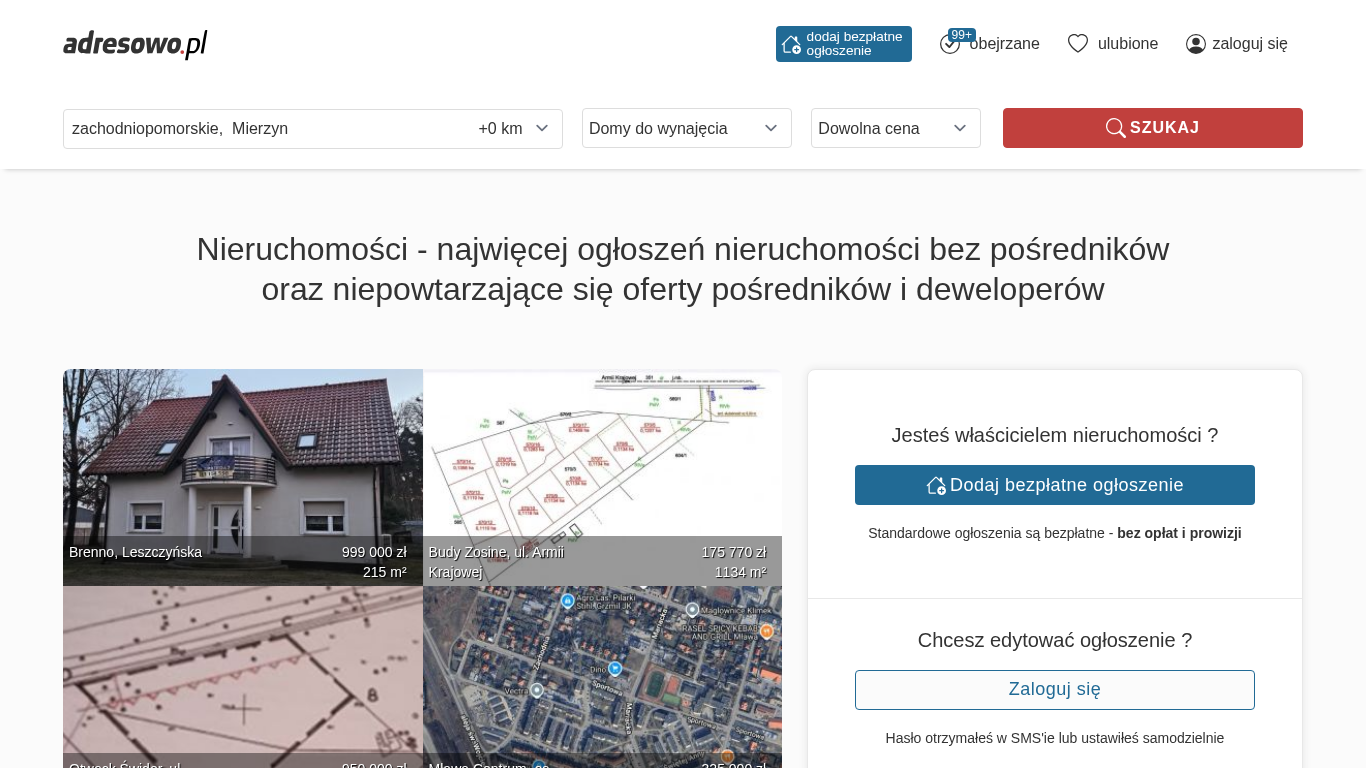Image resolution: width=1366 pixels, height=768 pixels.
Task: Expand the +0 km radius dropdown
Action: (514, 128)
